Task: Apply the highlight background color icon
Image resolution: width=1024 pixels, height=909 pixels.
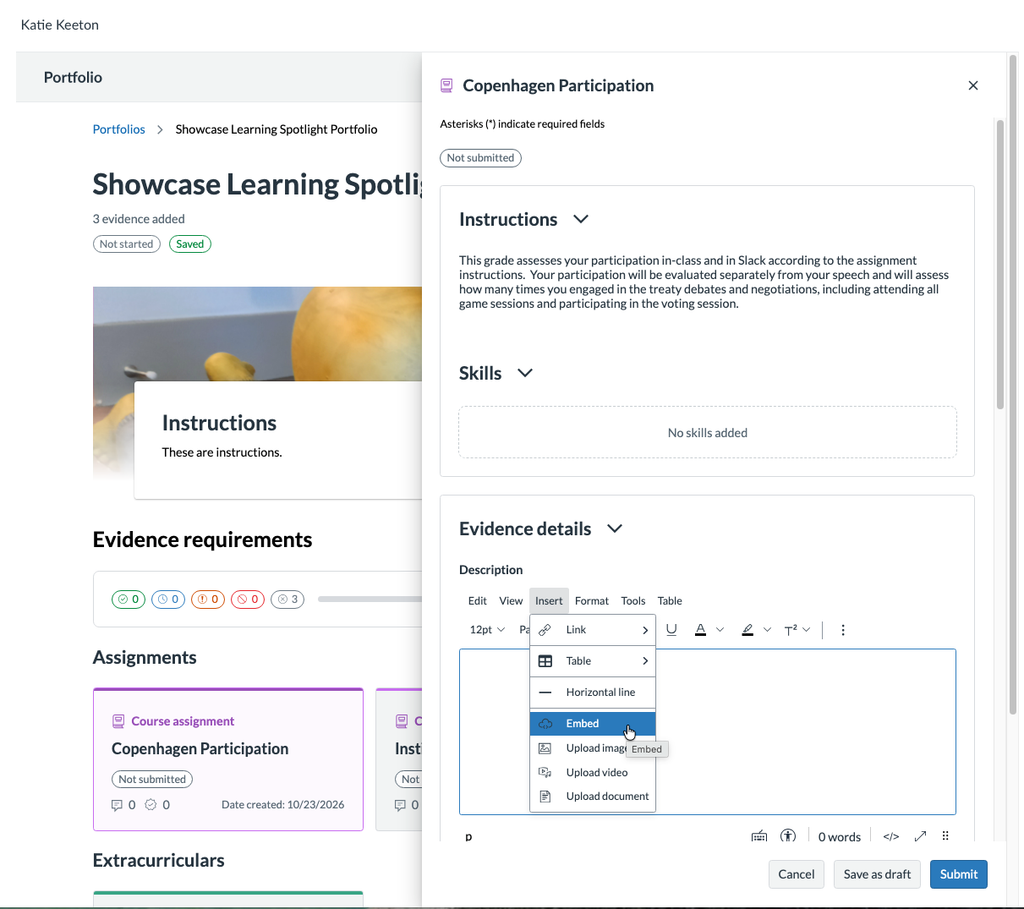Action: pyautogui.click(x=747, y=630)
